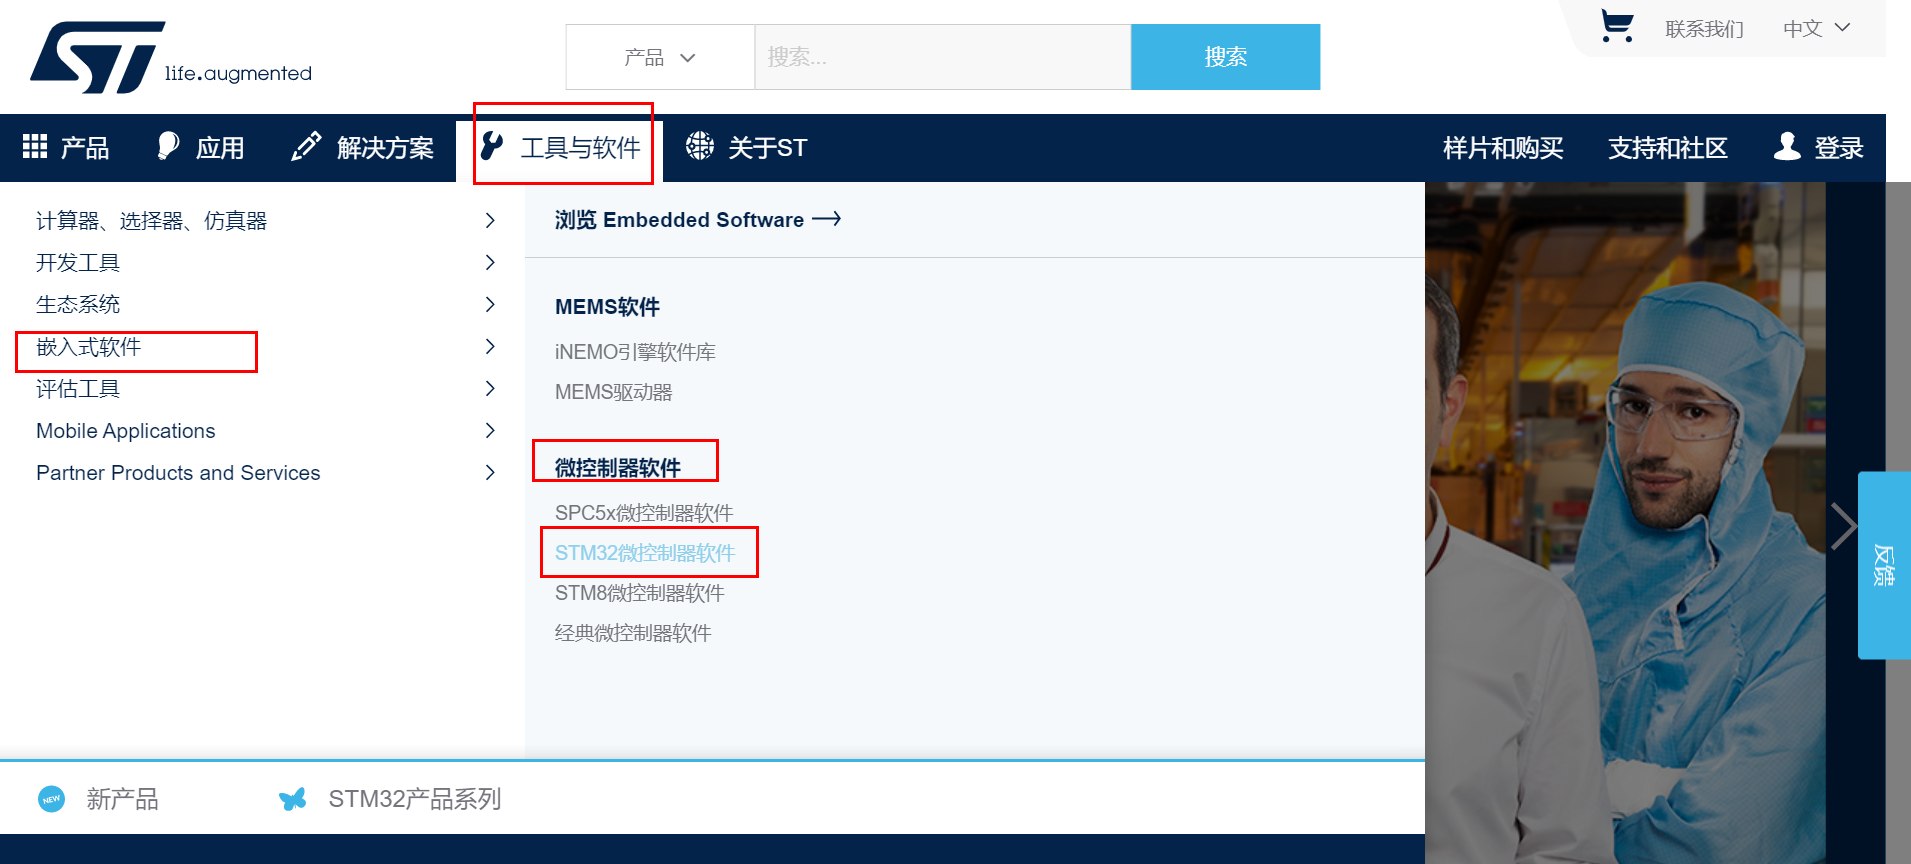1911x864 pixels.
Task: Click the NEW badge icon beside 新产品
Action: [x=51, y=799]
